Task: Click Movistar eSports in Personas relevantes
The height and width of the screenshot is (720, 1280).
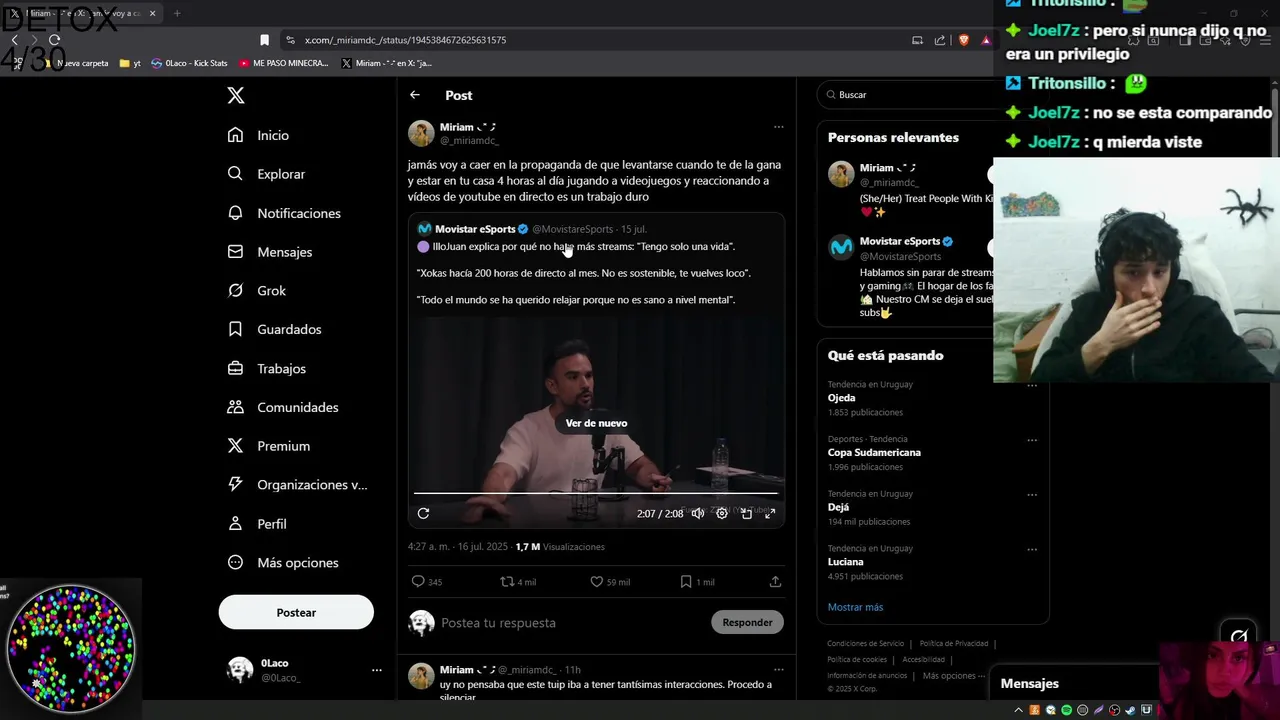Action: click(899, 241)
